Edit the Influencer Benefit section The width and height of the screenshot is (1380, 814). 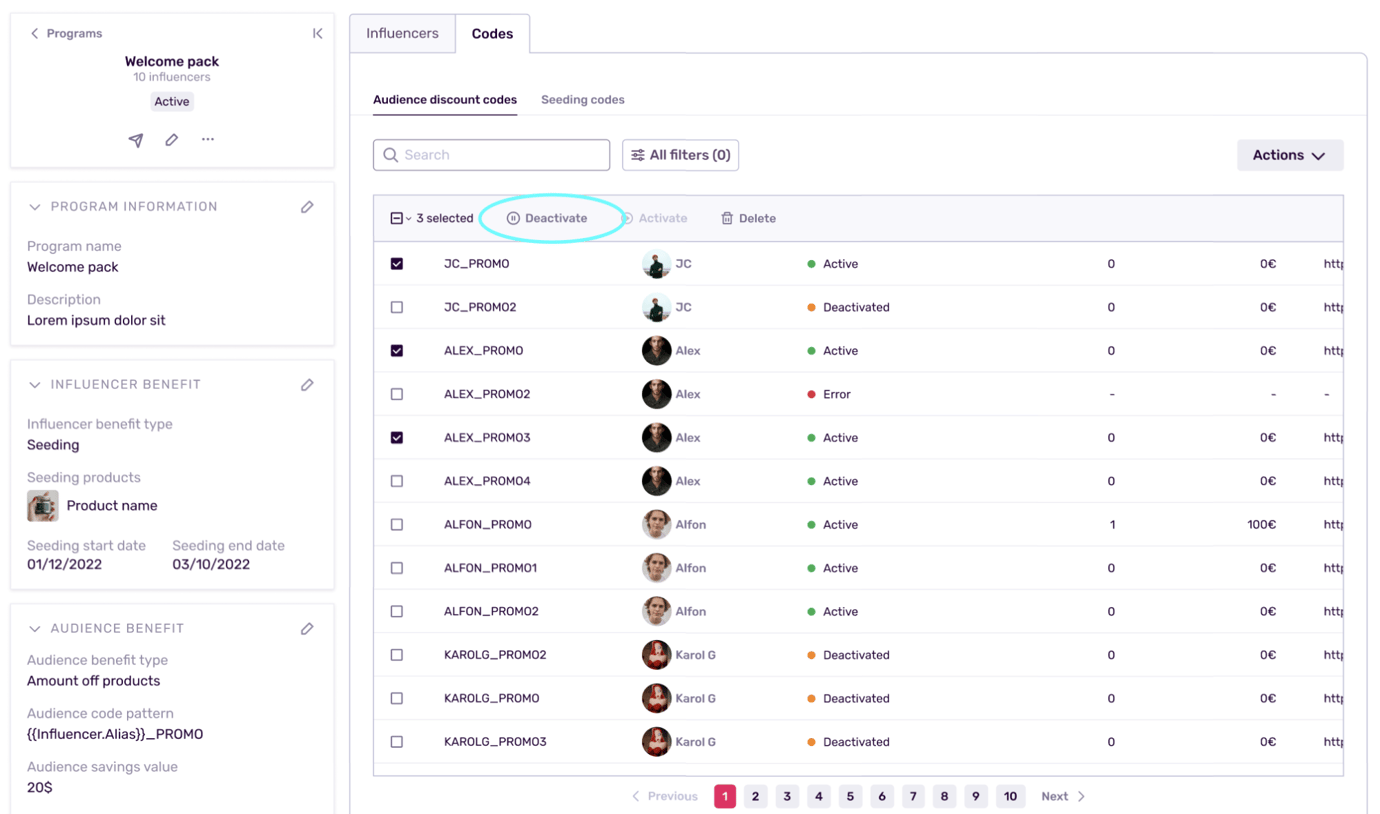tap(307, 384)
